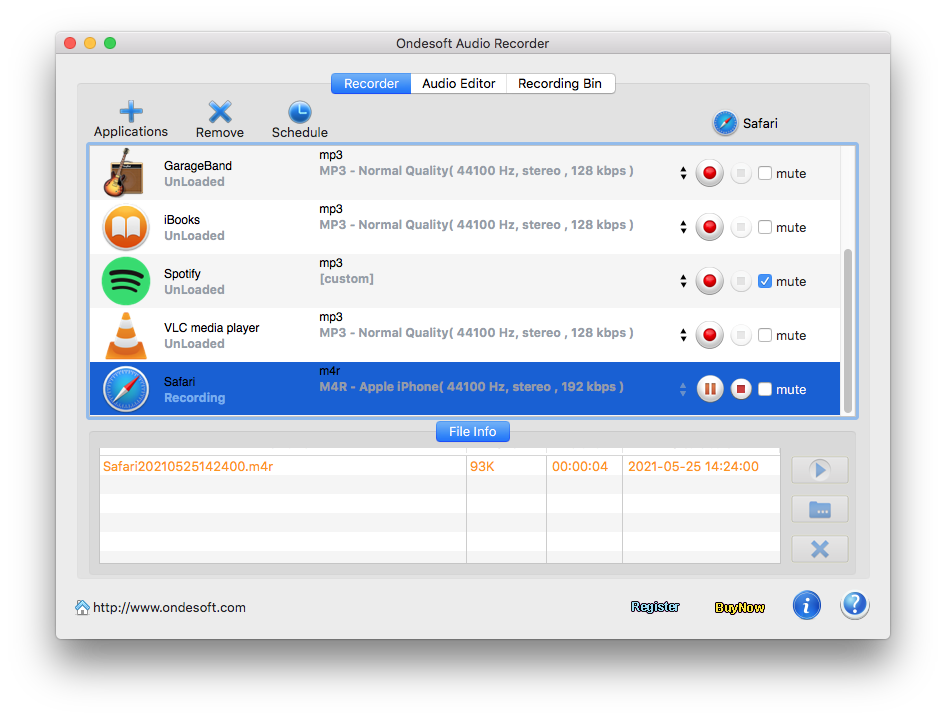Play the selected recorded file
Viewport: 946px width, 719px height.
click(819, 470)
